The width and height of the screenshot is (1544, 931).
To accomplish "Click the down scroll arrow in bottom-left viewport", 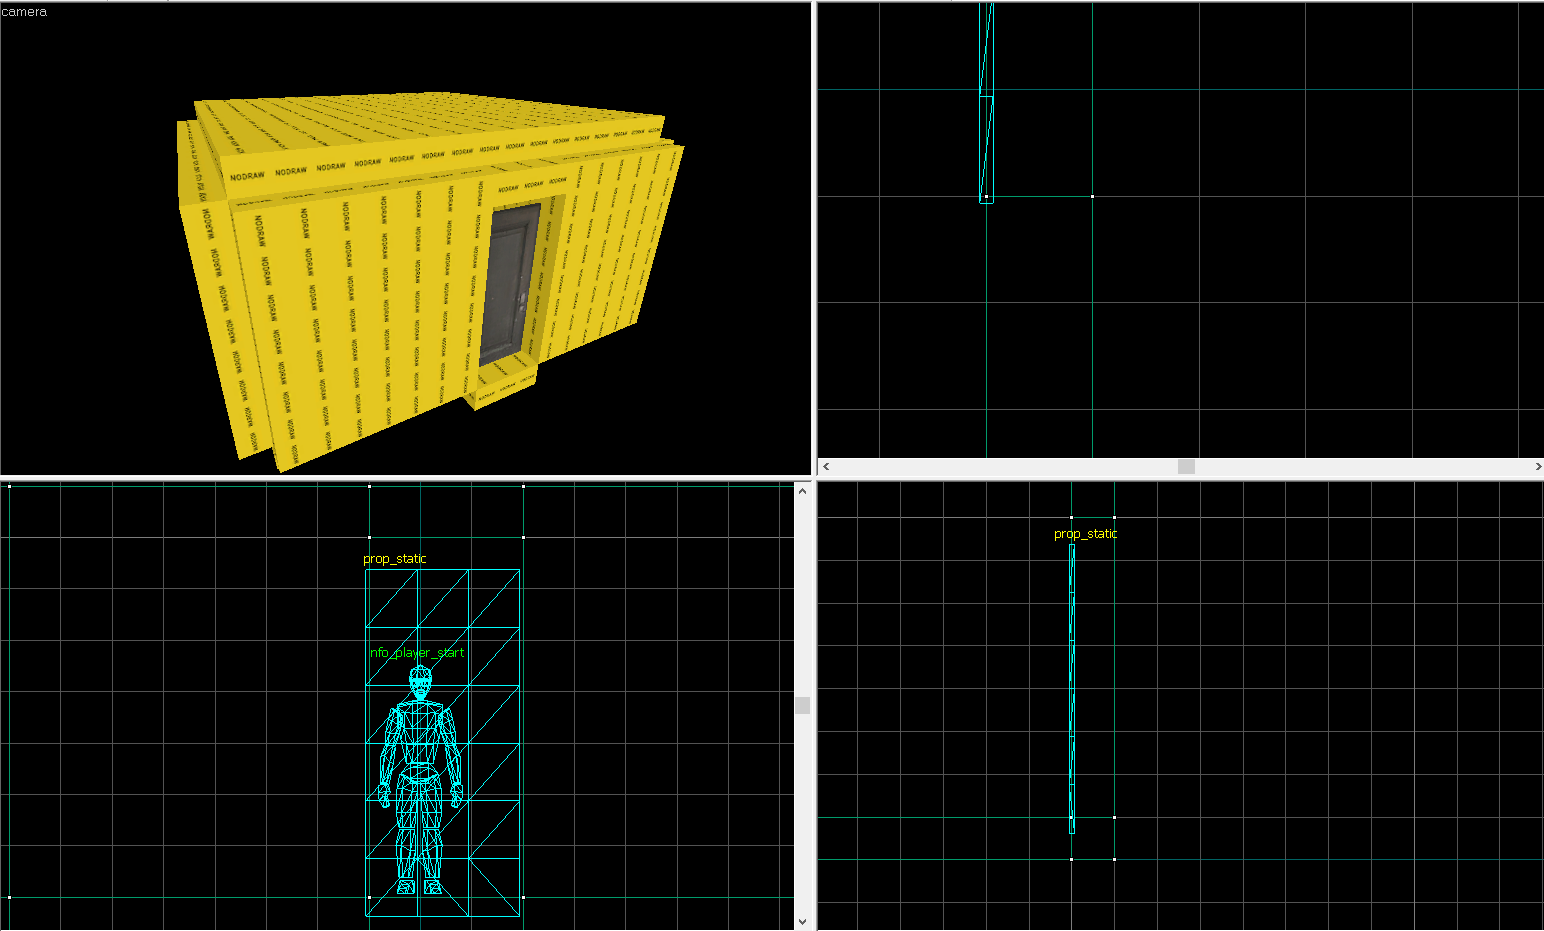I will tap(803, 919).
